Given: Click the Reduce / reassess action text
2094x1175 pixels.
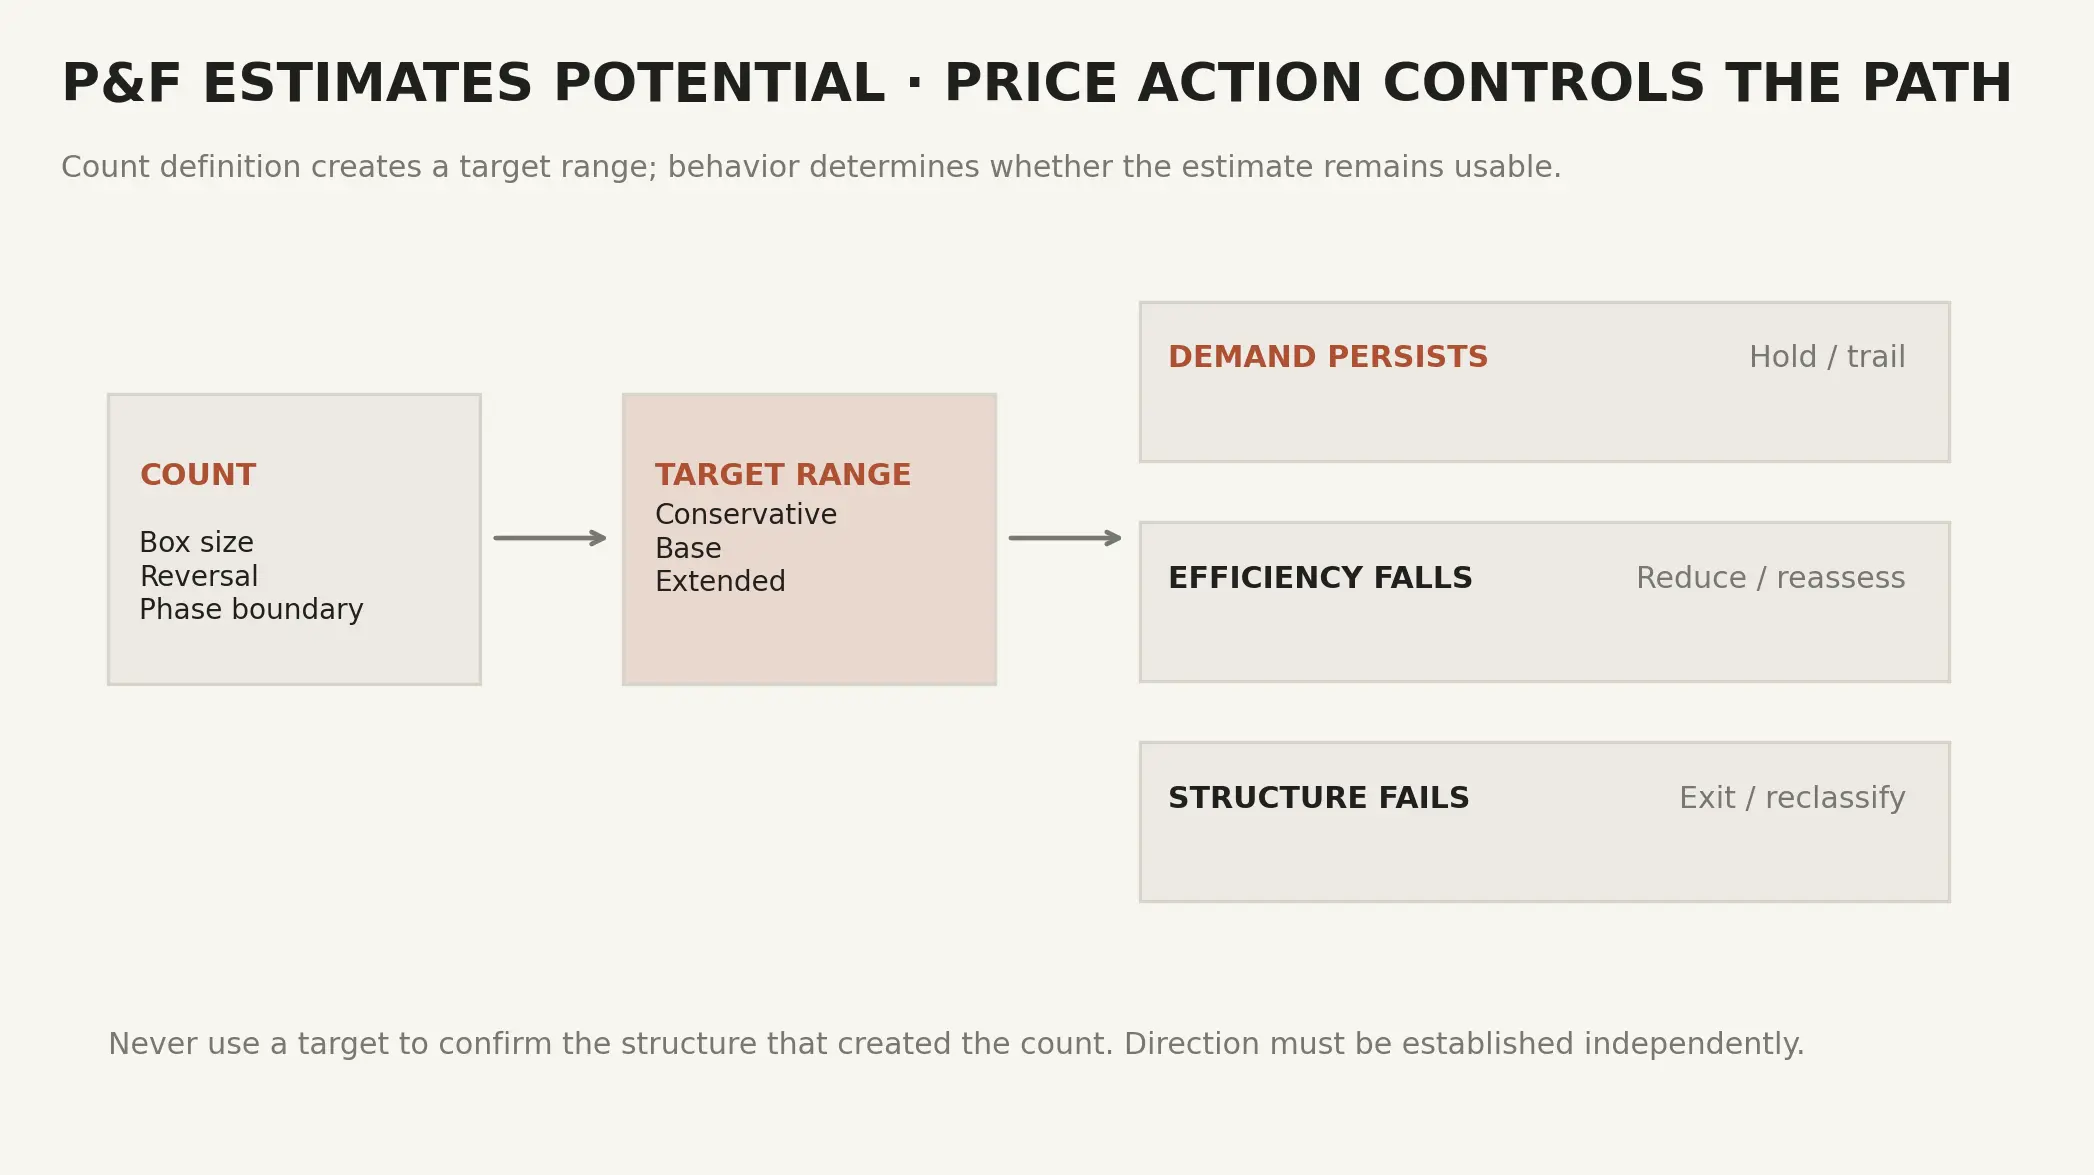Looking at the screenshot, I should point(1770,578).
